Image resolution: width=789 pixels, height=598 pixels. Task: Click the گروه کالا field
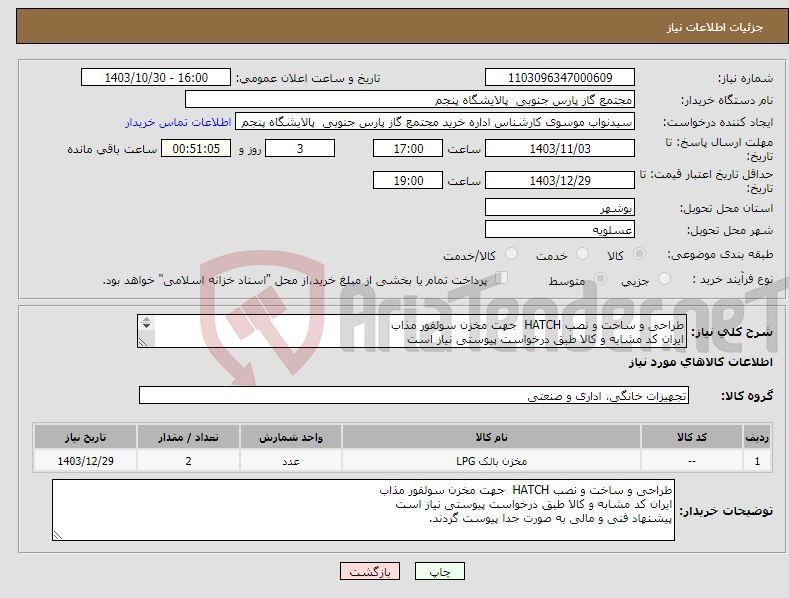click(414, 395)
